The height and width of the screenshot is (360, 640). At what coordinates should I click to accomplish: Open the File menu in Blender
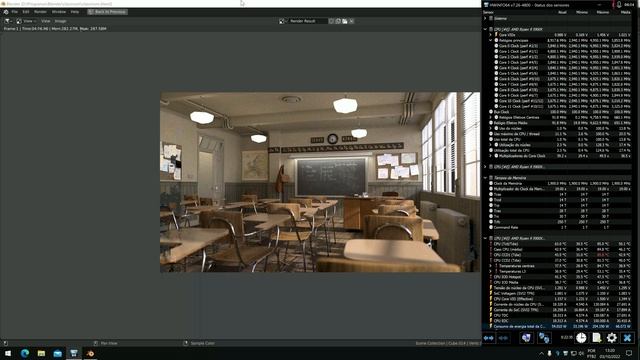[x=15, y=12]
